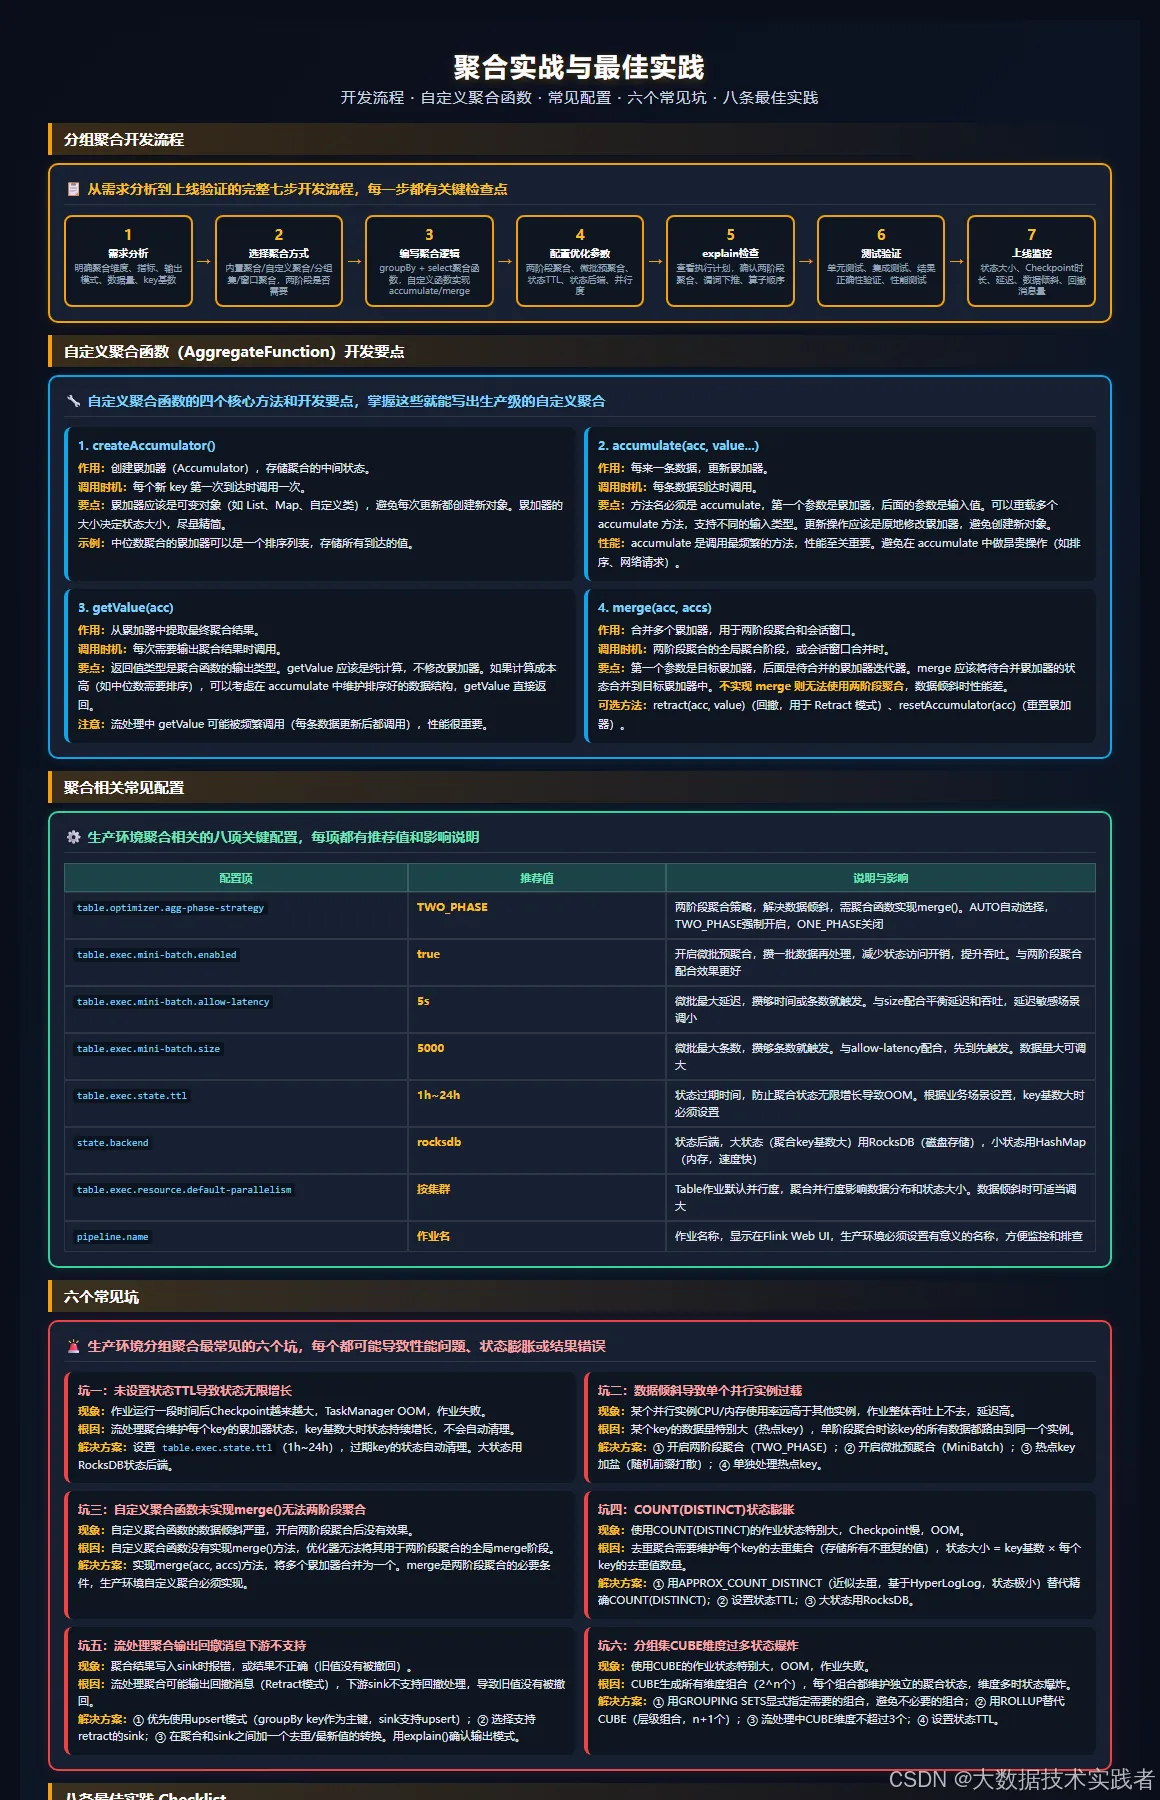Open step card 3 编写聚合逻辑
The height and width of the screenshot is (1800, 1160).
[429, 261]
